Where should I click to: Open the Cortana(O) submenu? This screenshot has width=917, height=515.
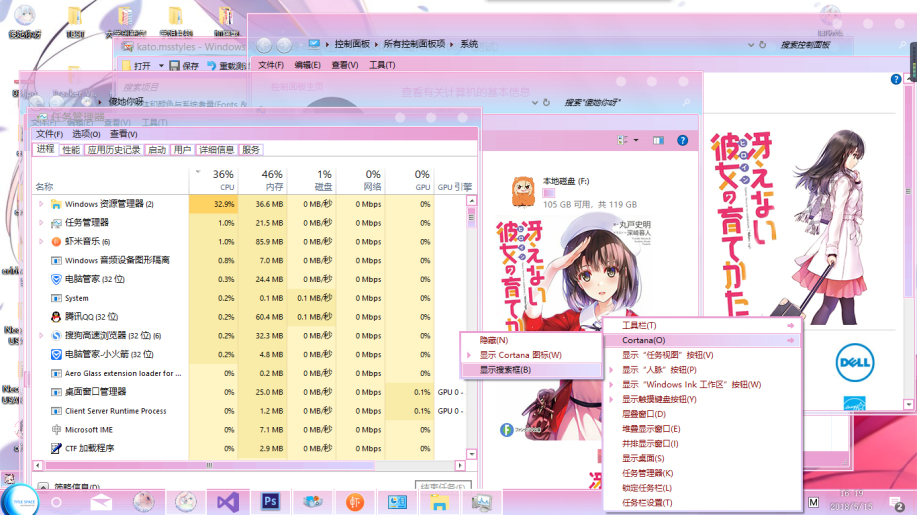[x=702, y=340]
